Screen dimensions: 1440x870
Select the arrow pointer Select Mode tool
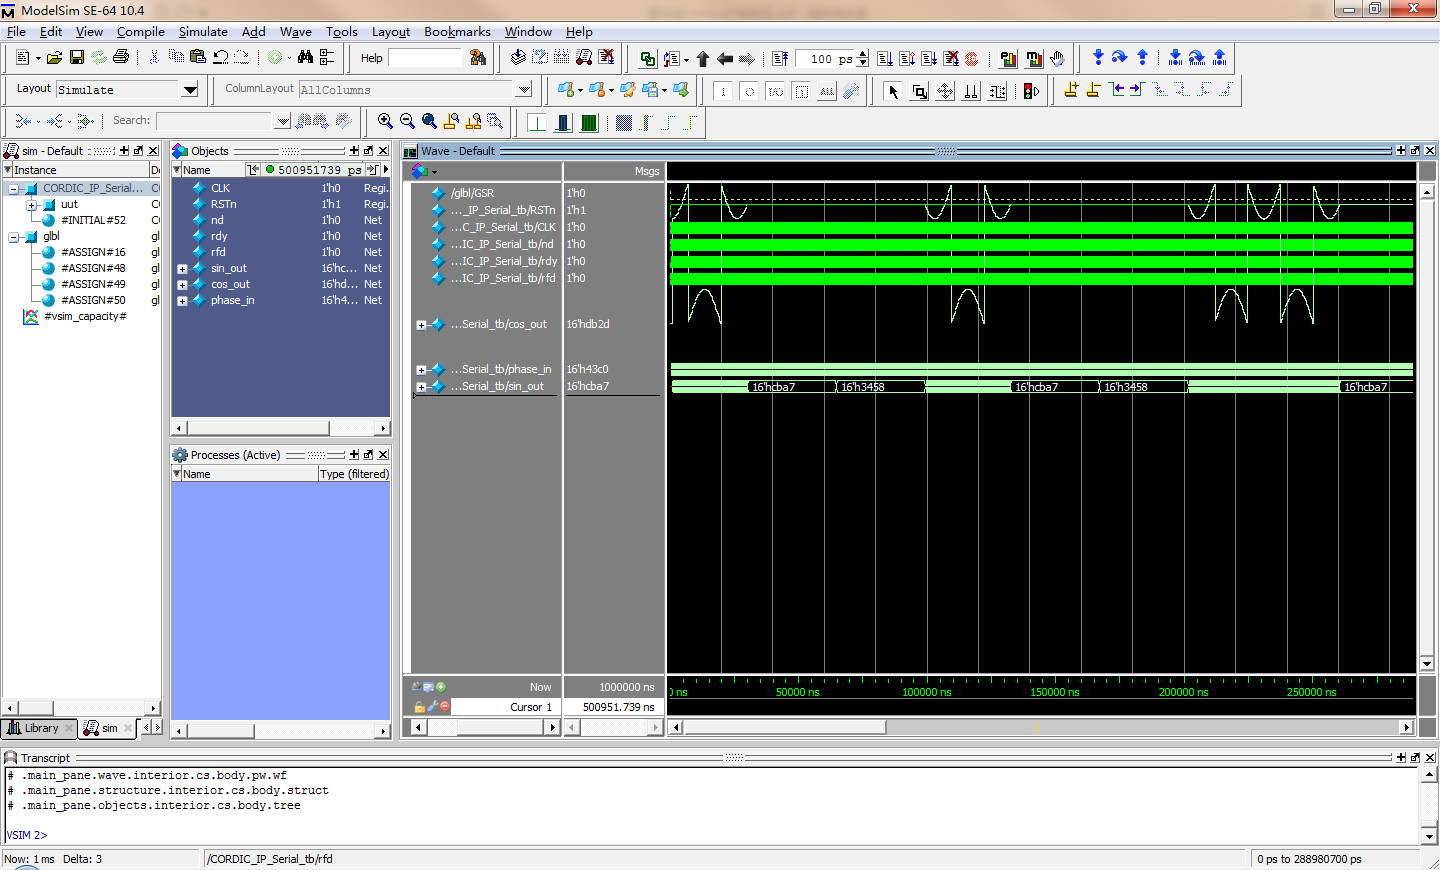(x=893, y=91)
